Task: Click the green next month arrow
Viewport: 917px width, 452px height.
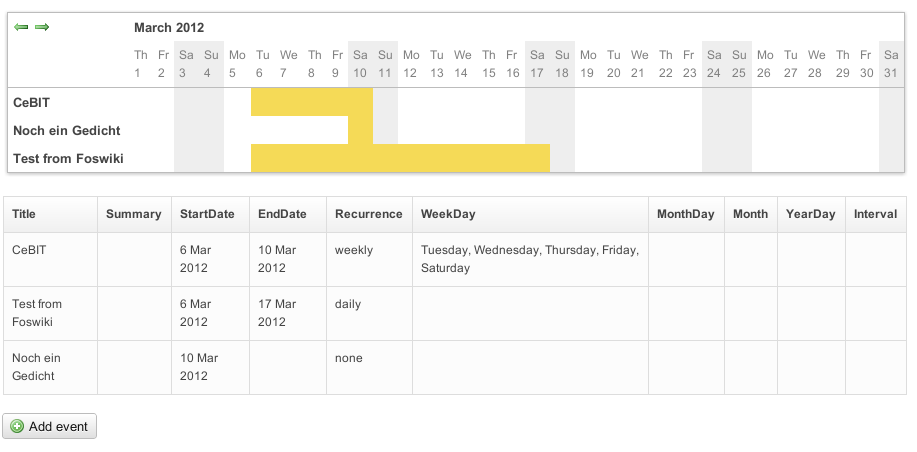Action: [42, 27]
